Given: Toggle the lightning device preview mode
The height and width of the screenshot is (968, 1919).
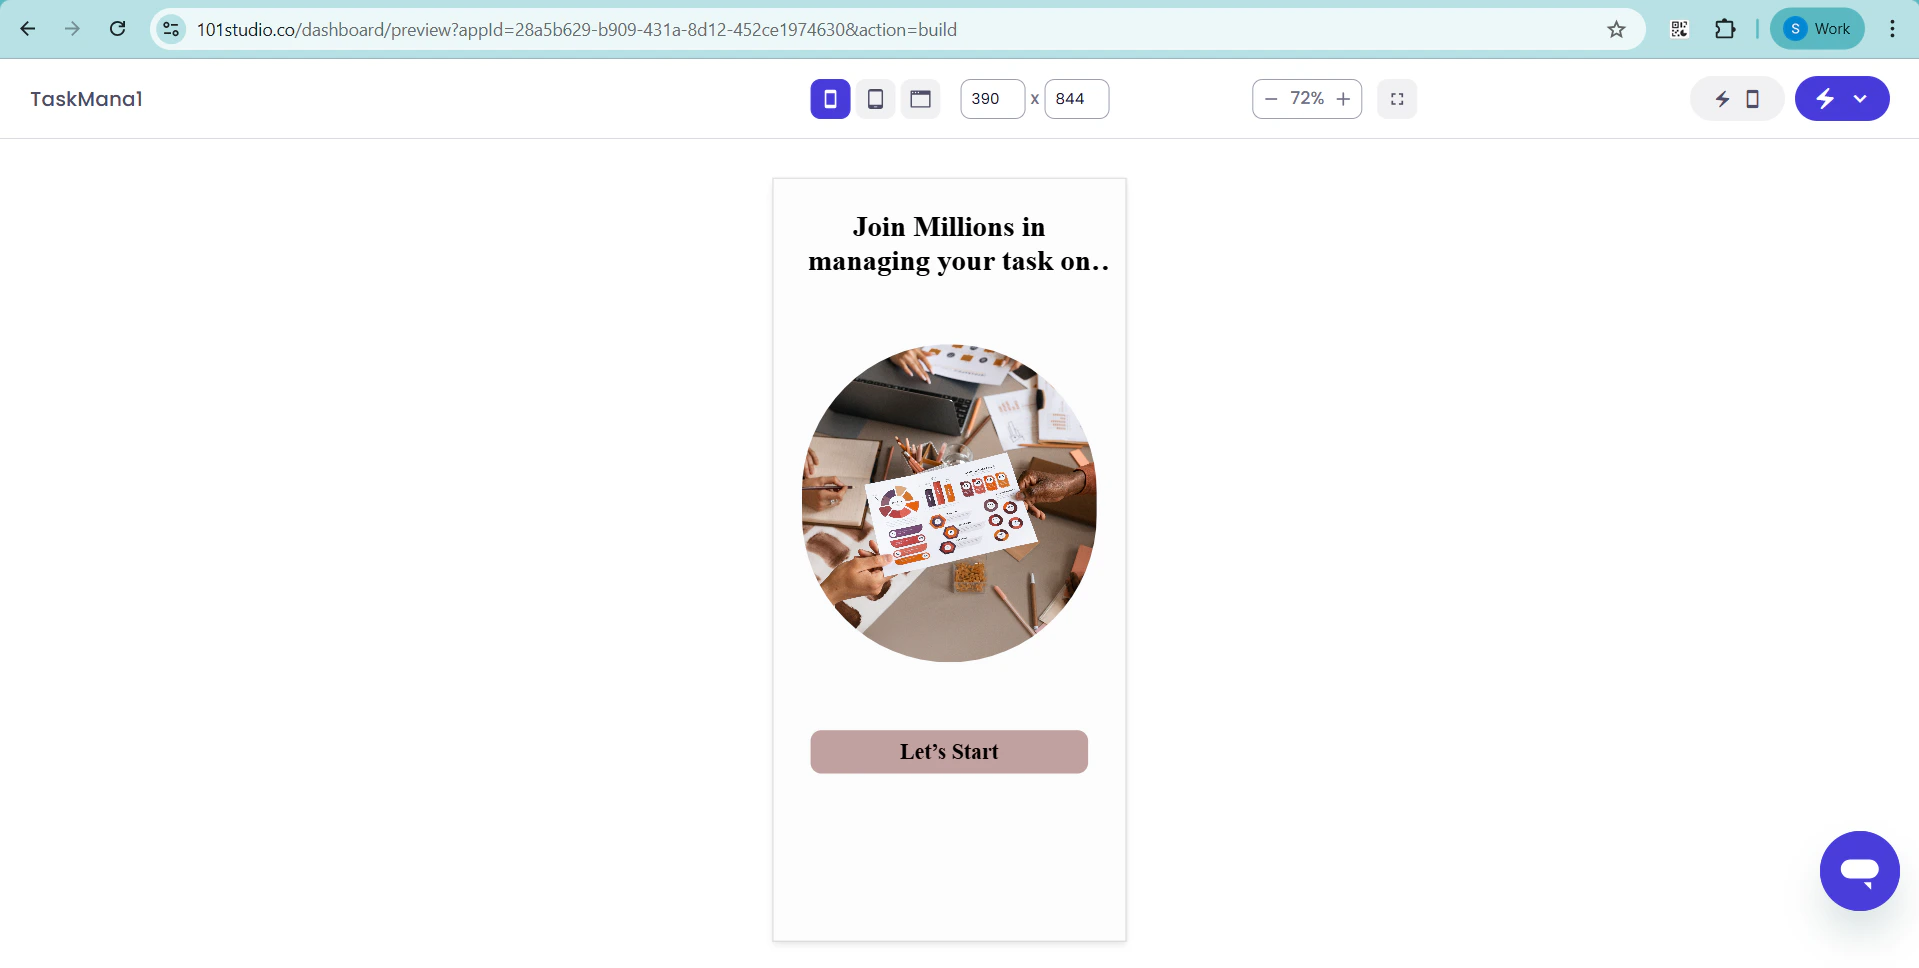Looking at the screenshot, I should coord(1737,99).
